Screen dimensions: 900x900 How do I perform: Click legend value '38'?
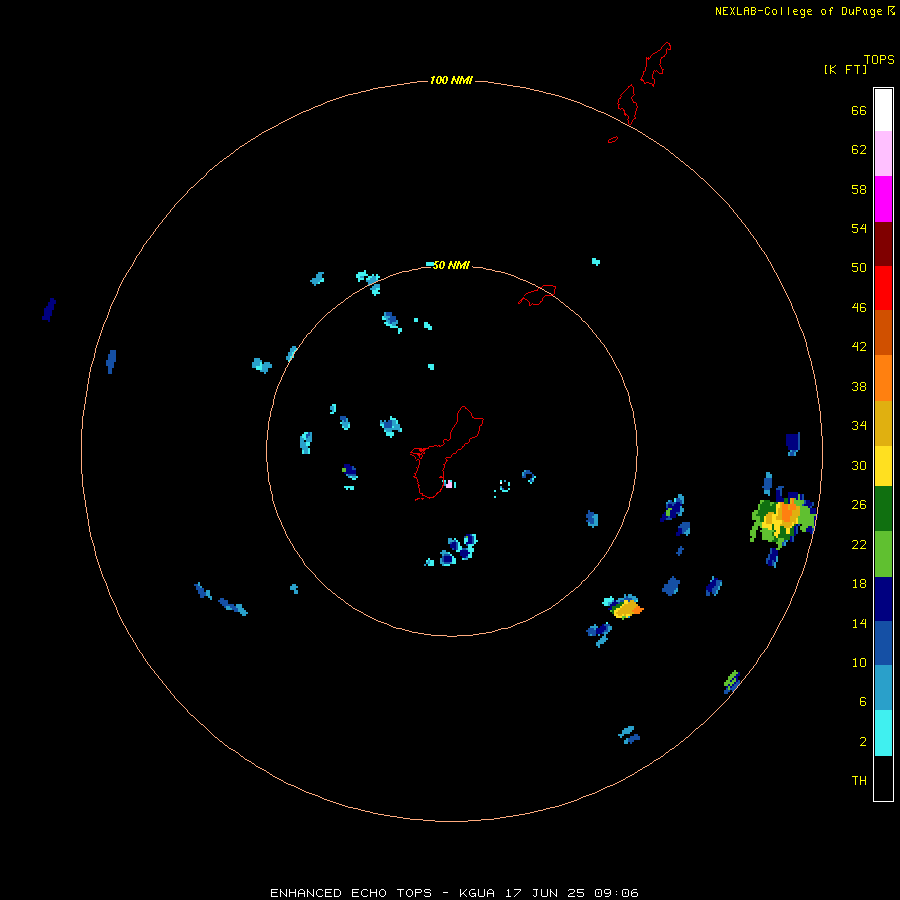click(859, 387)
